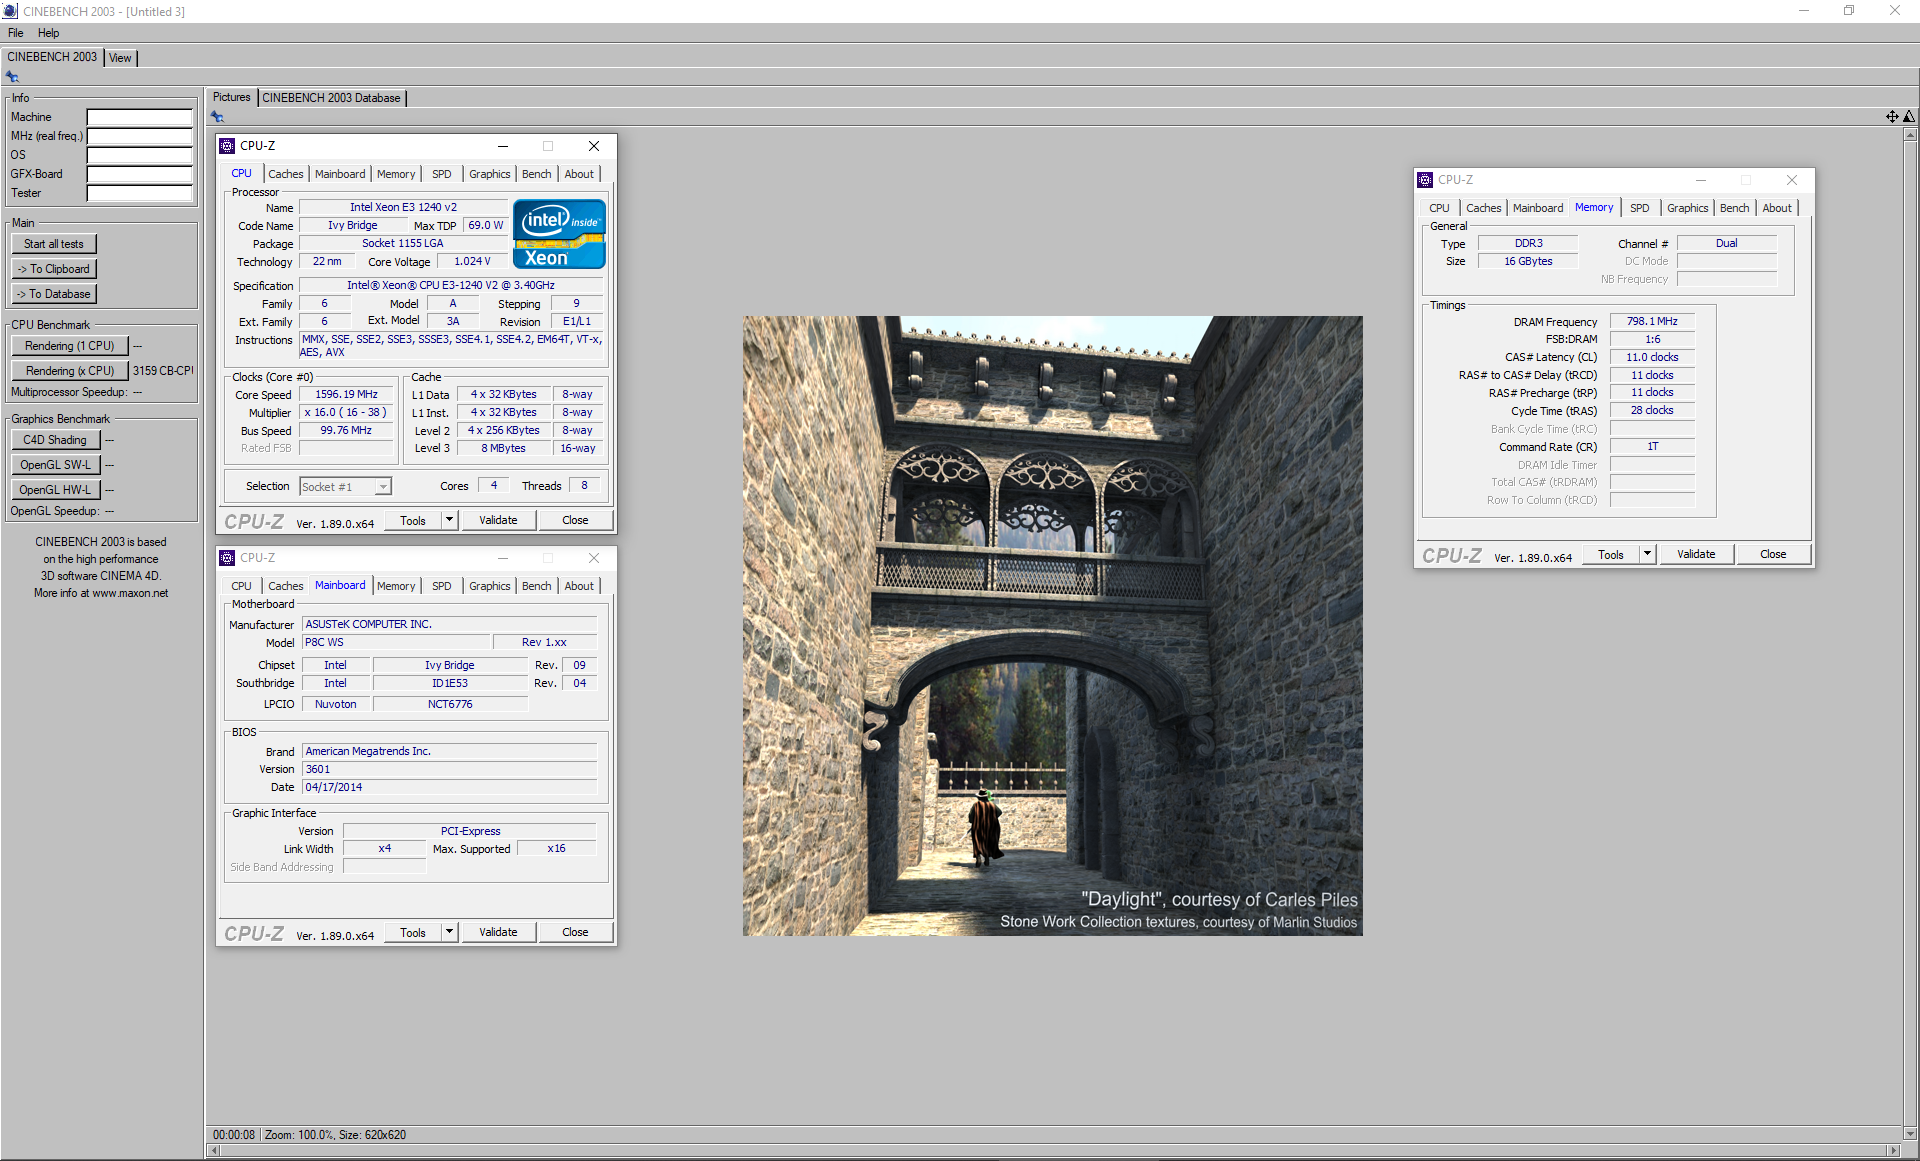The width and height of the screenshot is (1920, 1161).
Task: Click Close button in CPU-Z Mainboard window
Action: tap(575, 932)
